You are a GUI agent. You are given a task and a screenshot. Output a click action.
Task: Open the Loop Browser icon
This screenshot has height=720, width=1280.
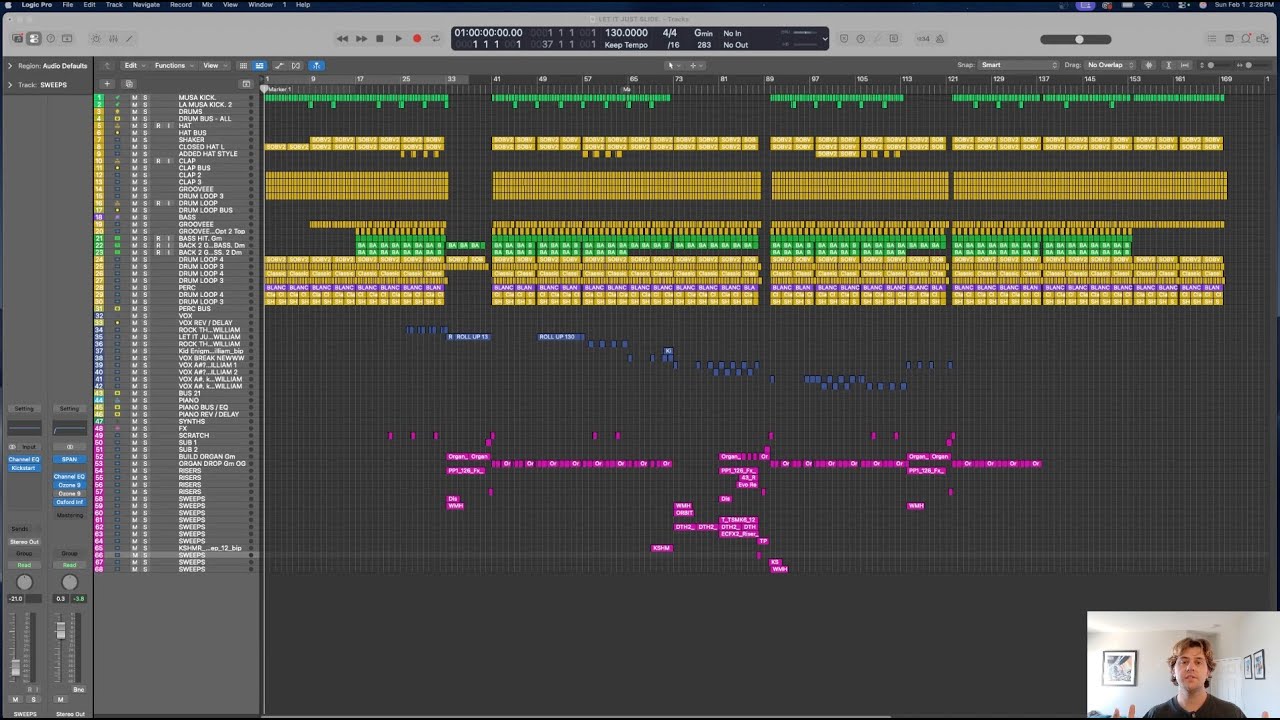(1246, 39)
